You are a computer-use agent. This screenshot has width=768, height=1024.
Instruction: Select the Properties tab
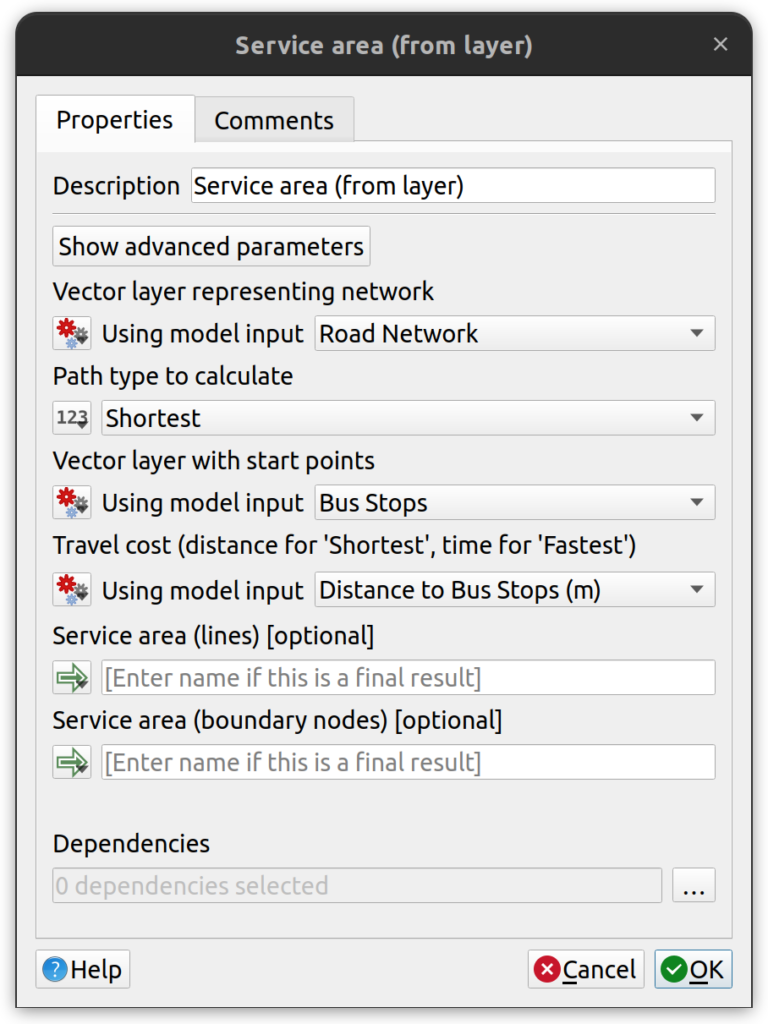115,120
